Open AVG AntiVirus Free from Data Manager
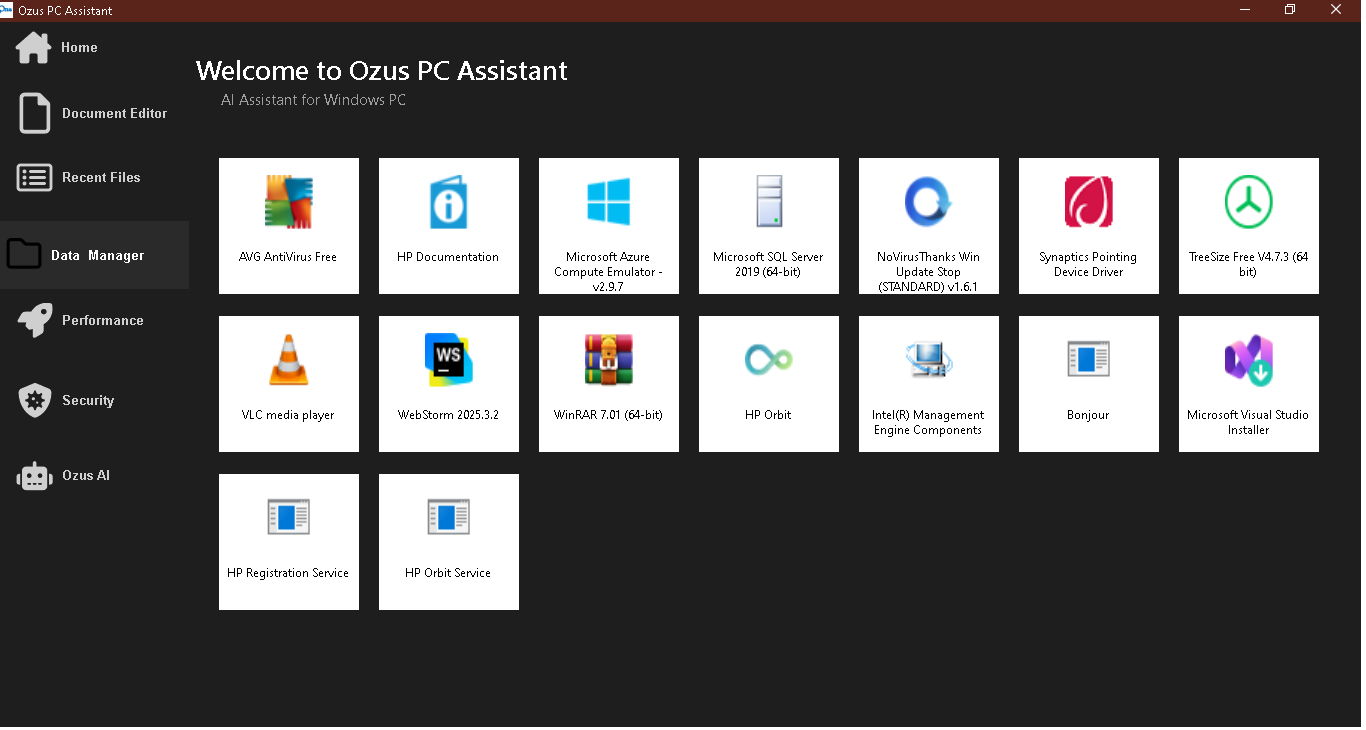This screenshot has width=1366, height=730. pyautogui.click(x=288, y=225)
